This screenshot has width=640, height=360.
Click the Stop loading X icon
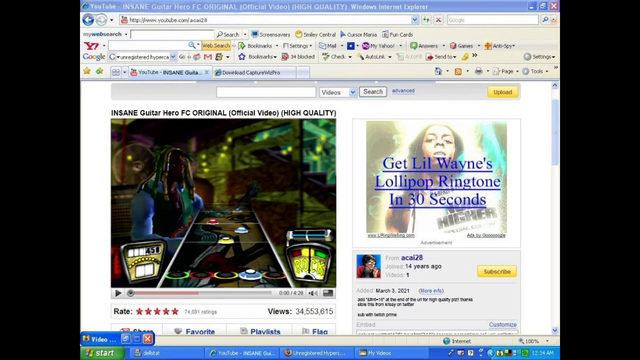tap(438, 20)
